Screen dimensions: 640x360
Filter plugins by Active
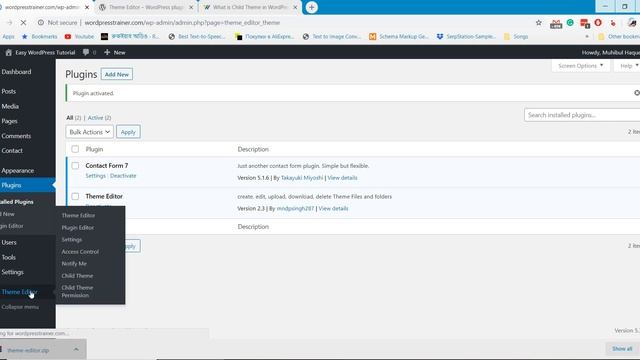tap(96, 118)
